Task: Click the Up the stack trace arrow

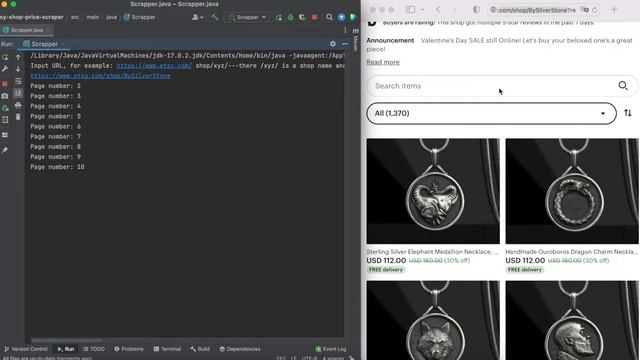Action: point(18,57)
